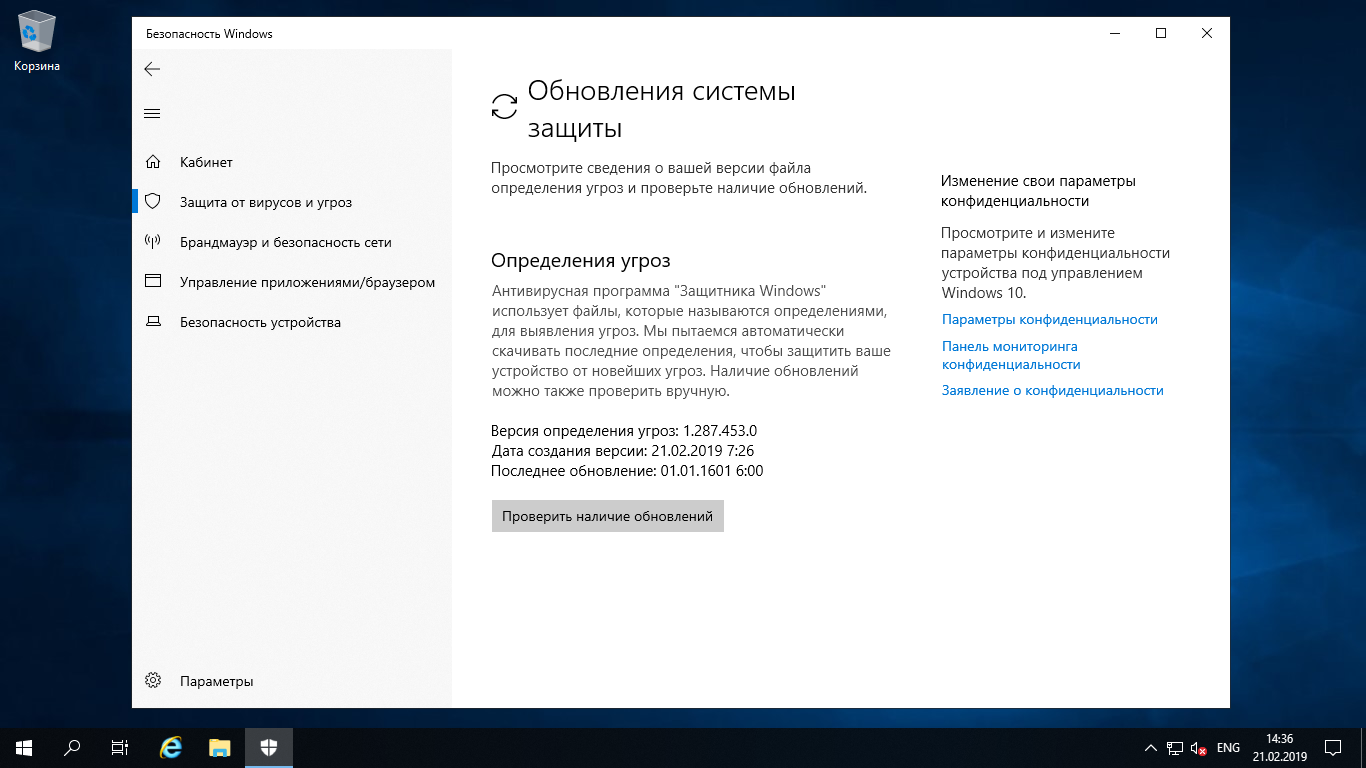Click the device security laptop icon
This screenshot has width=1366, height=768.
pos(153,322)
